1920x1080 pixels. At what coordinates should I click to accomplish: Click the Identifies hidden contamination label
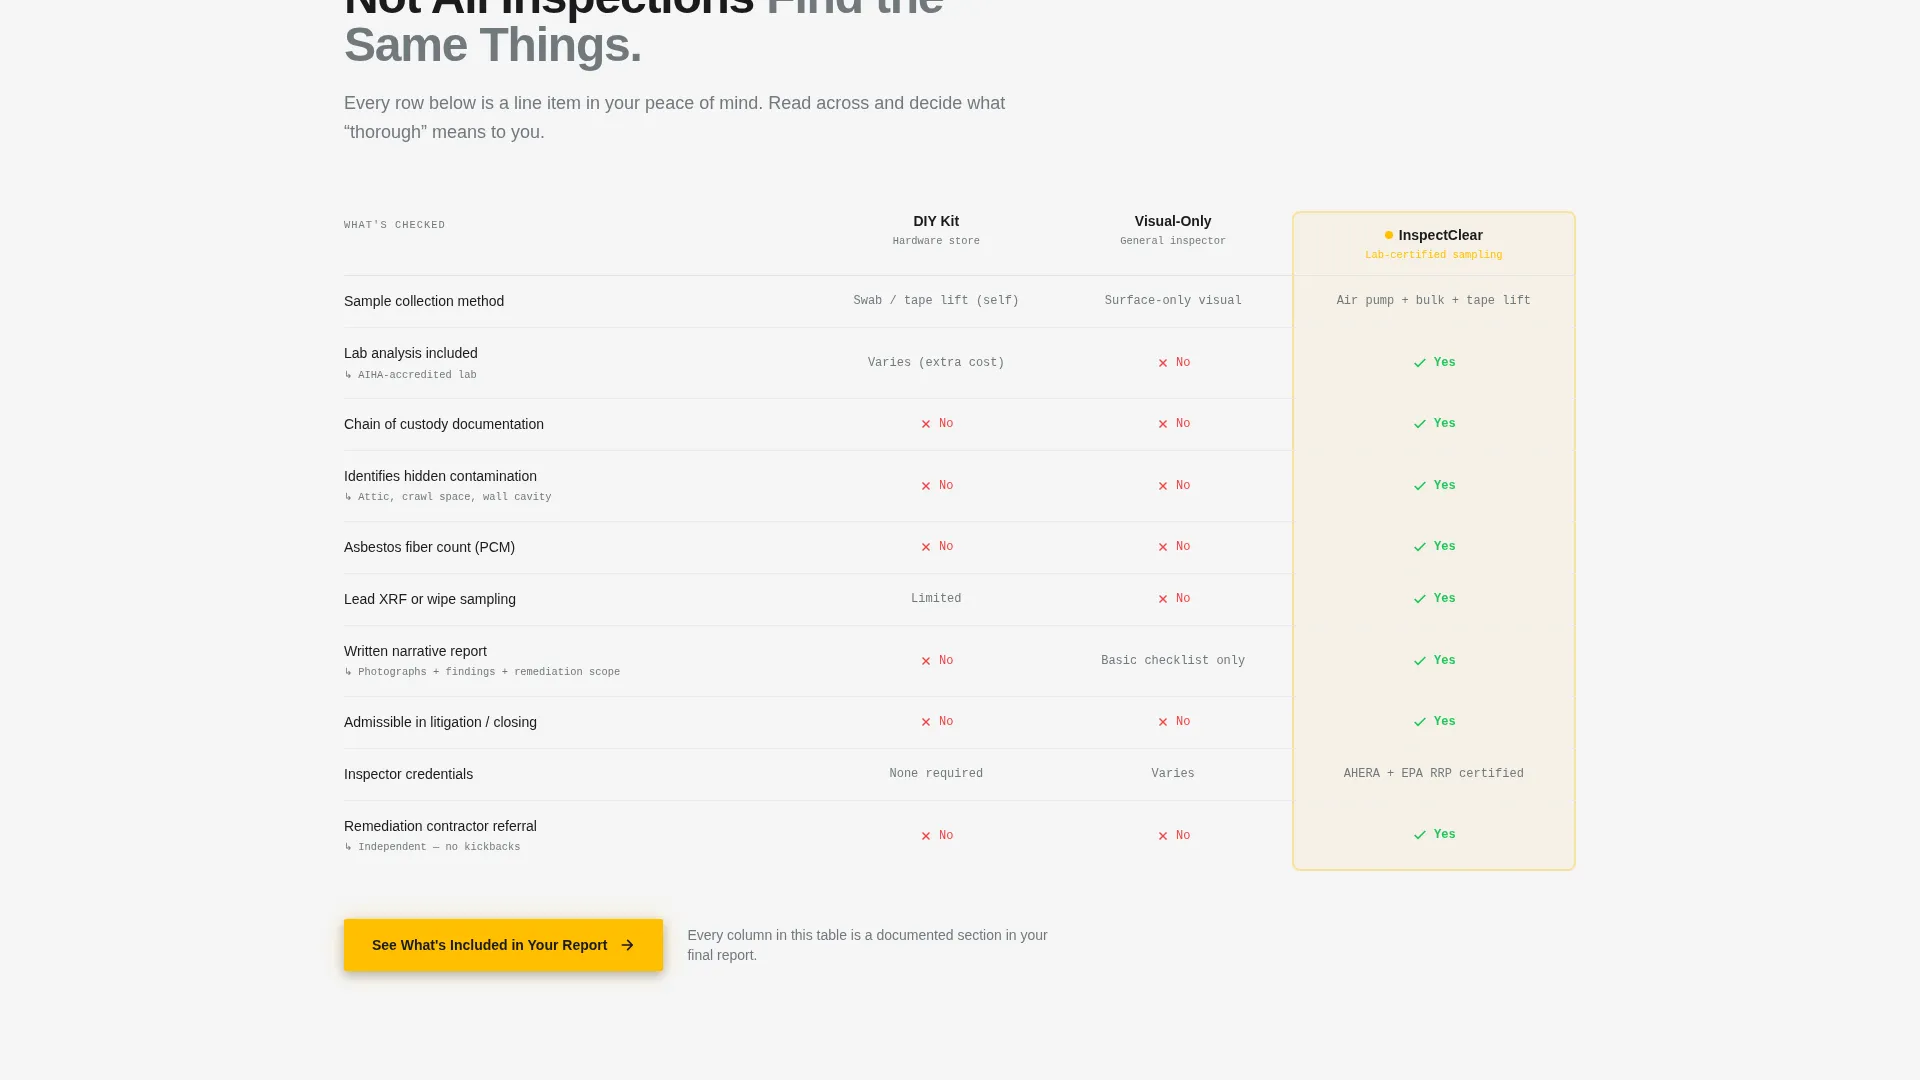click(x=440, y=476)
